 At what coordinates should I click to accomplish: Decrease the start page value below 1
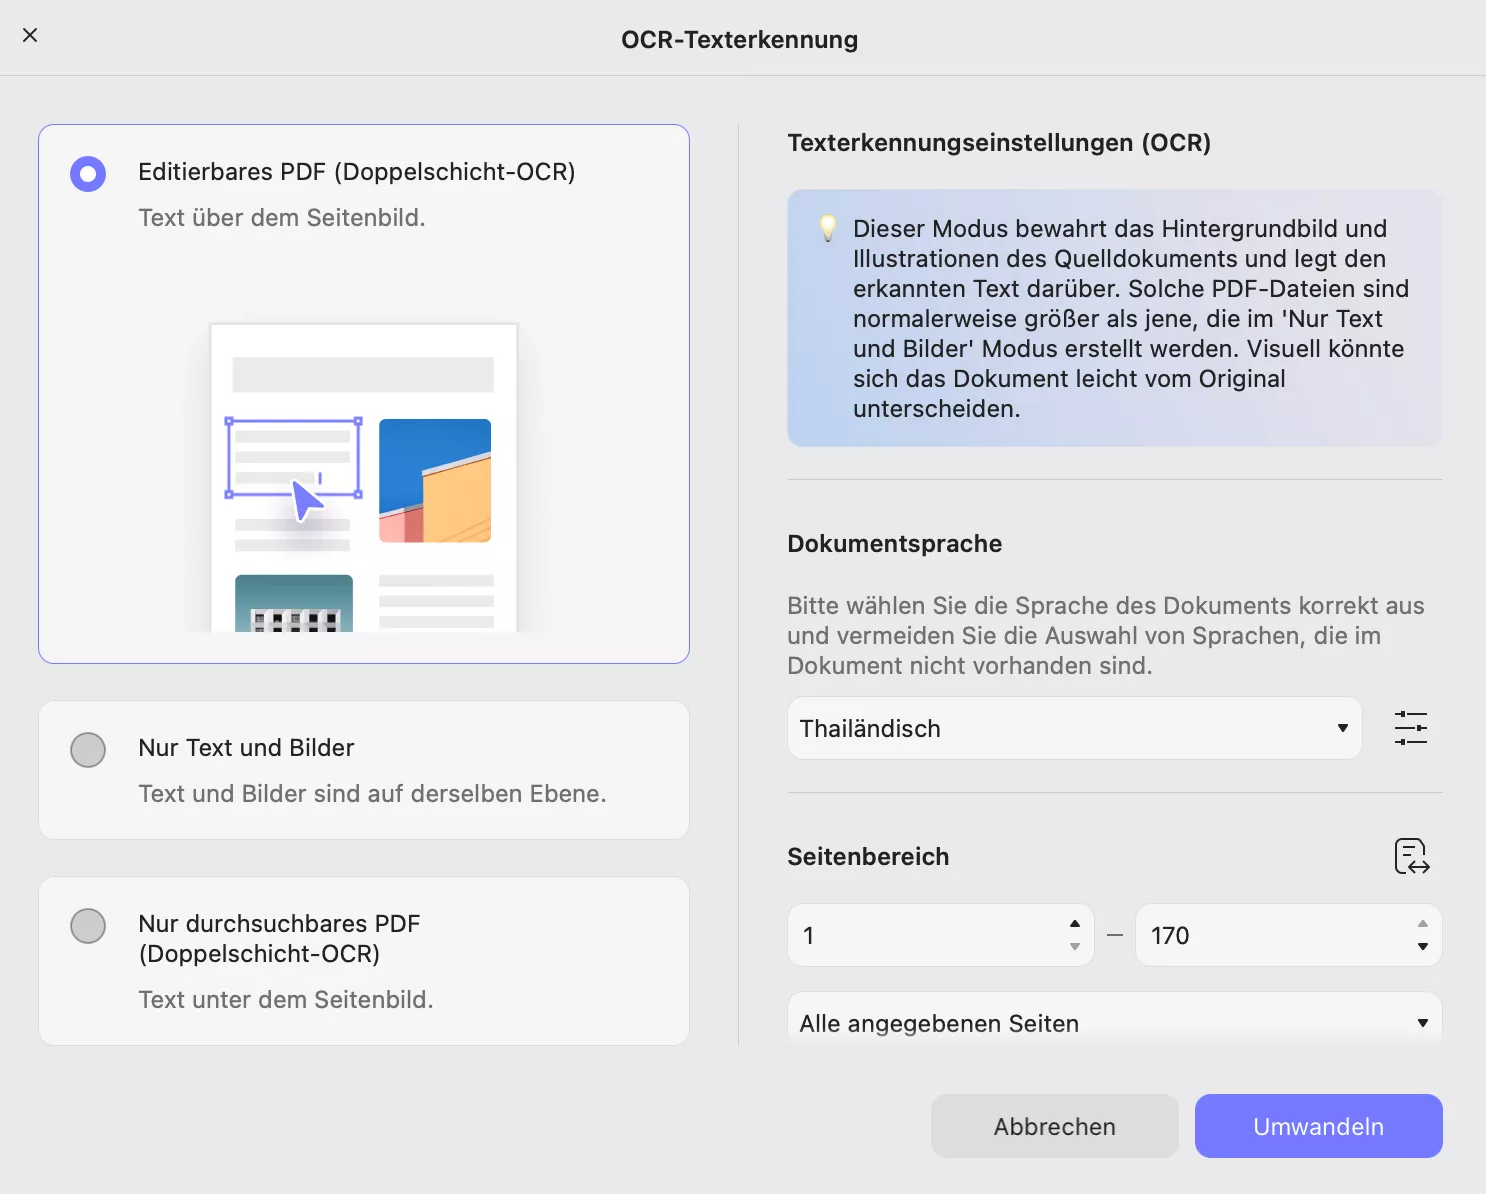coord(1075,947)
